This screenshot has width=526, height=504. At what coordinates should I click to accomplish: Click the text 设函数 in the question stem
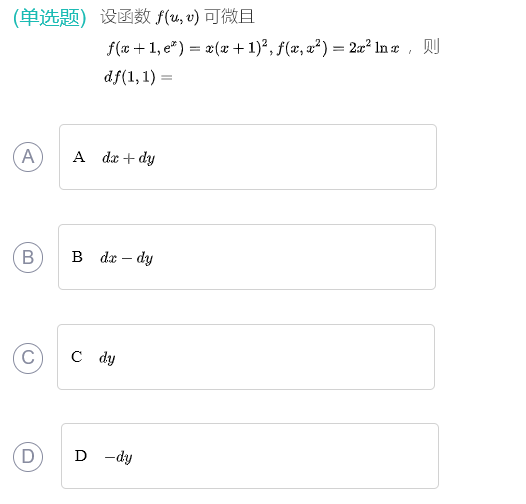click(125, 17)
